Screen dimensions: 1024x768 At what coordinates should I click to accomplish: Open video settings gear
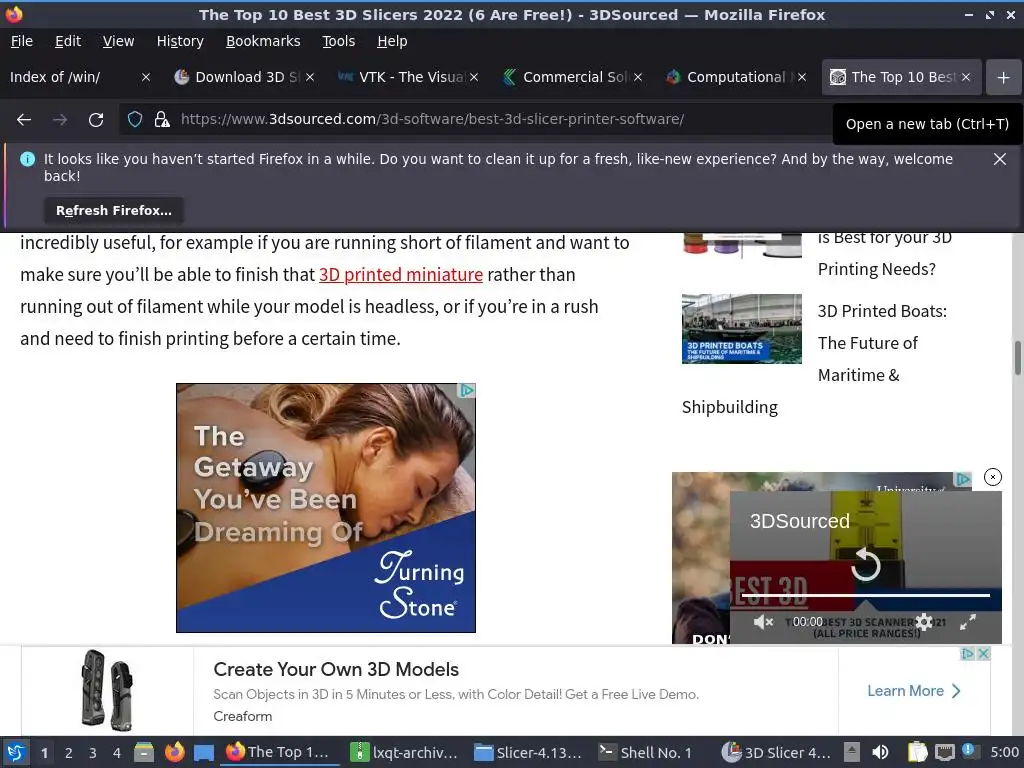923,622
